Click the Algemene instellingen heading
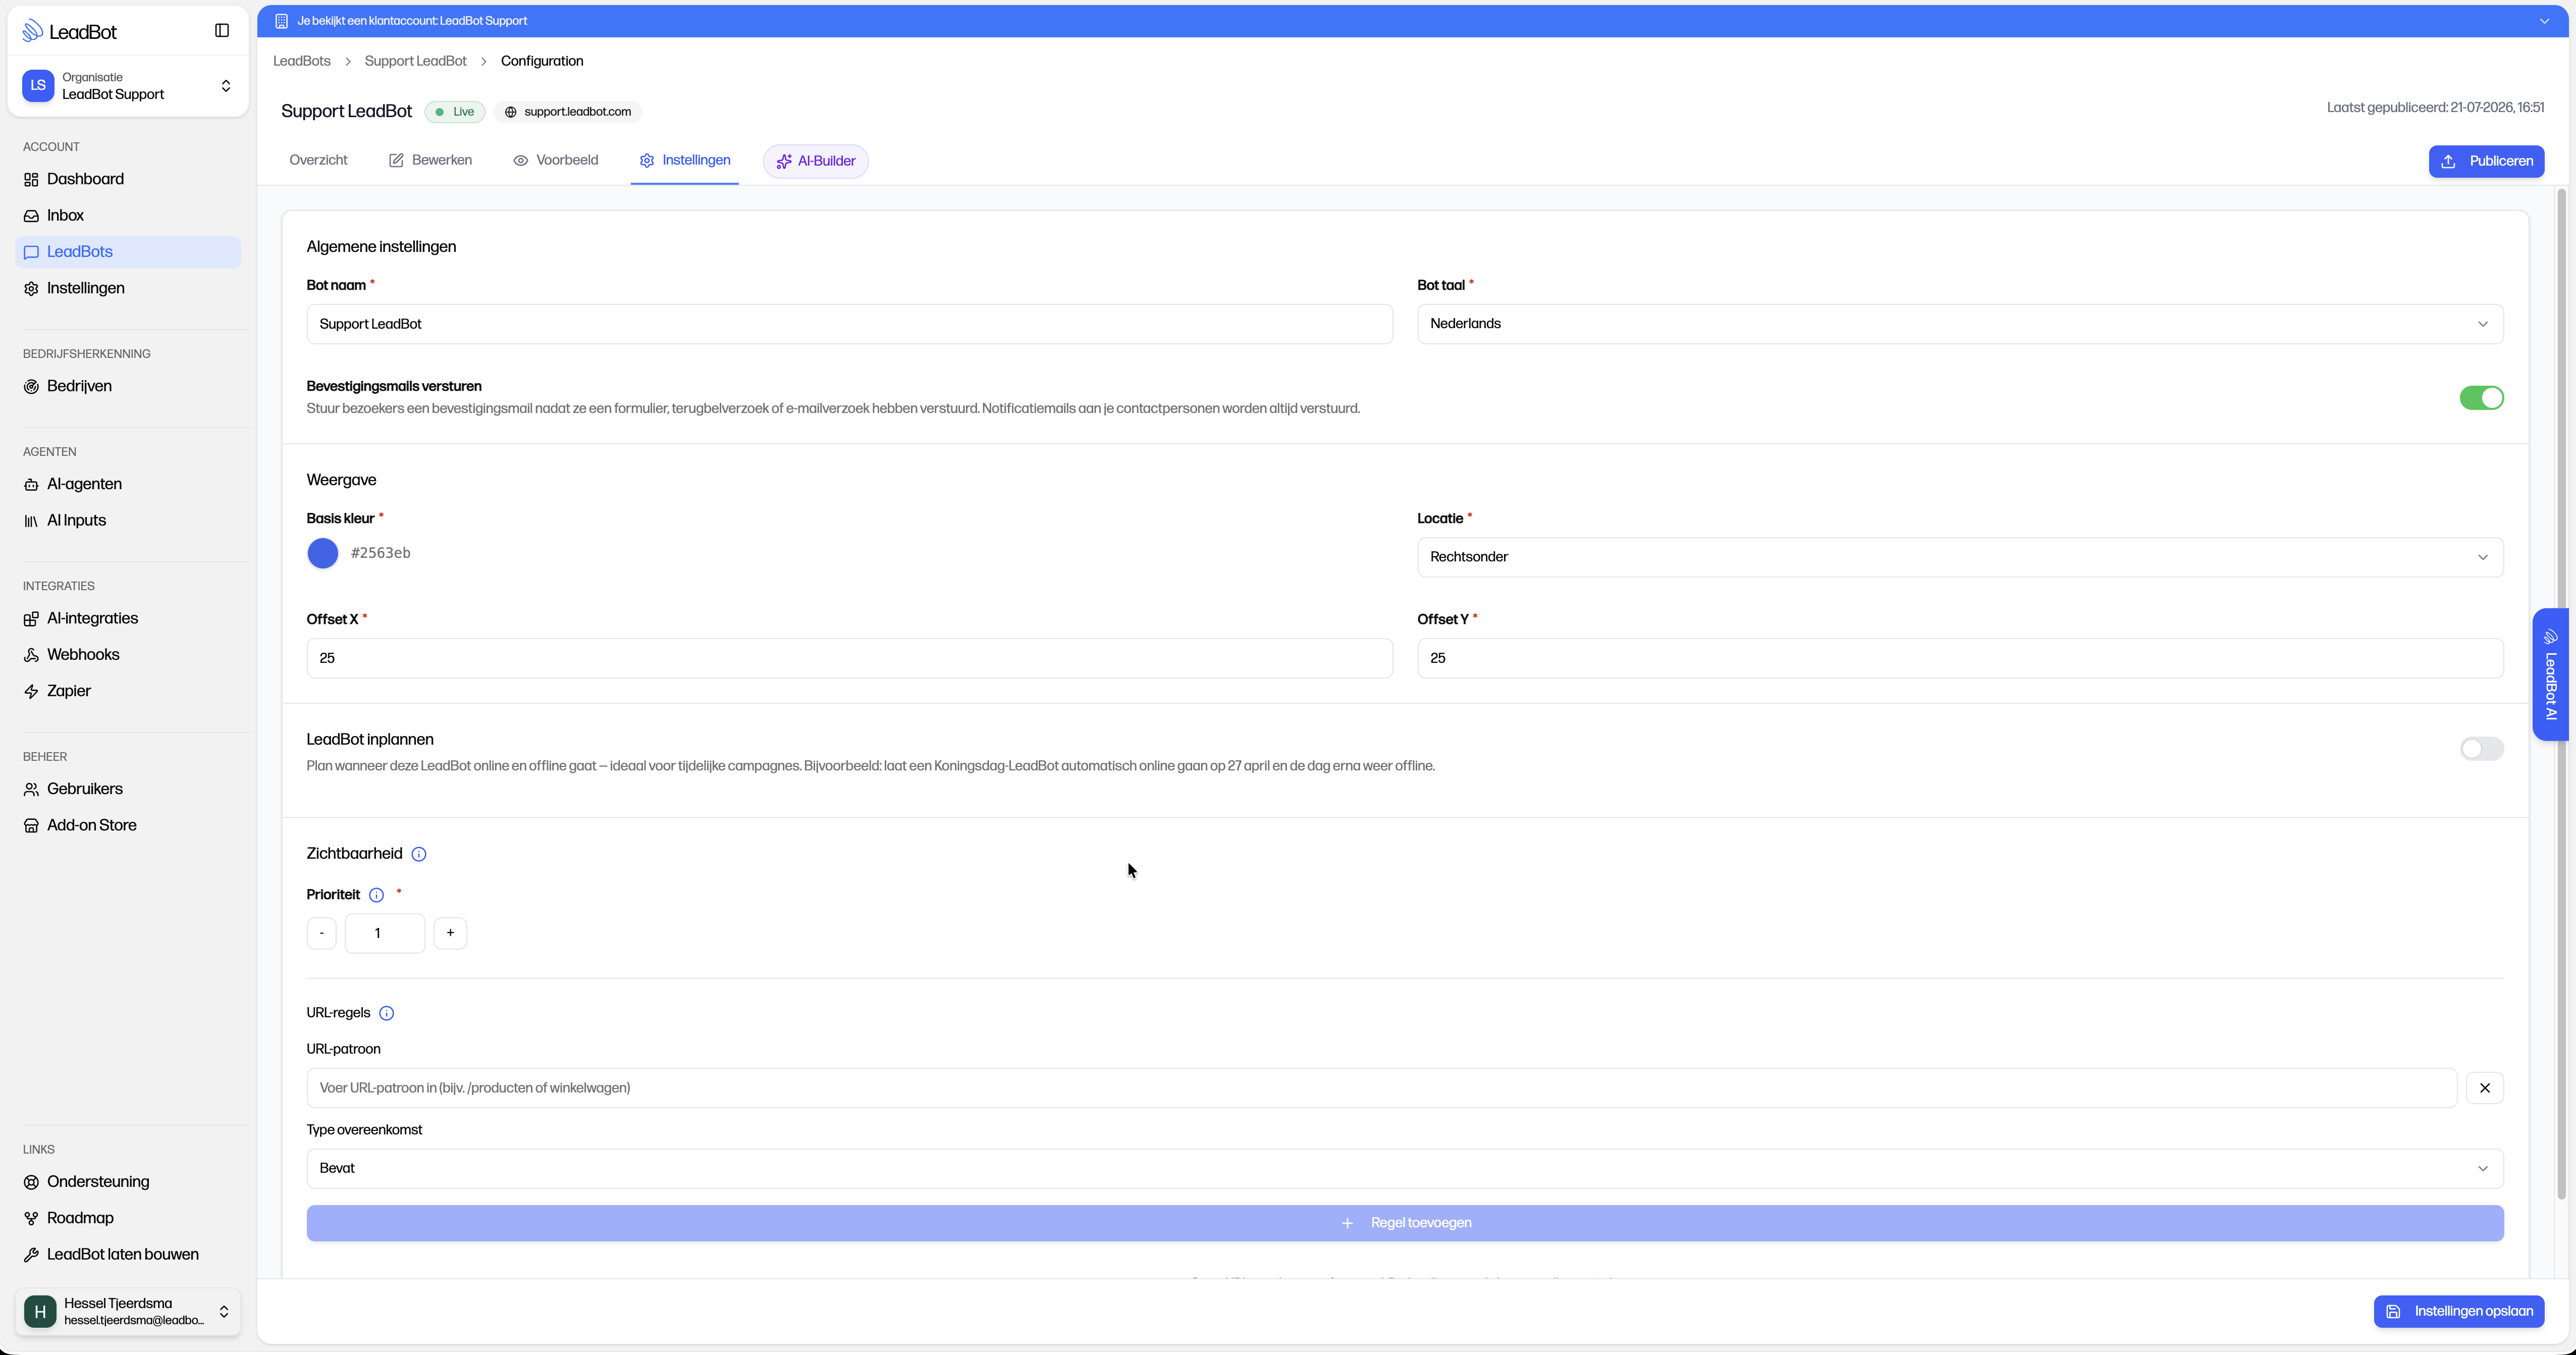Image resolution: width=2576 pixels, height=1355 pixels. pos(381,247)
